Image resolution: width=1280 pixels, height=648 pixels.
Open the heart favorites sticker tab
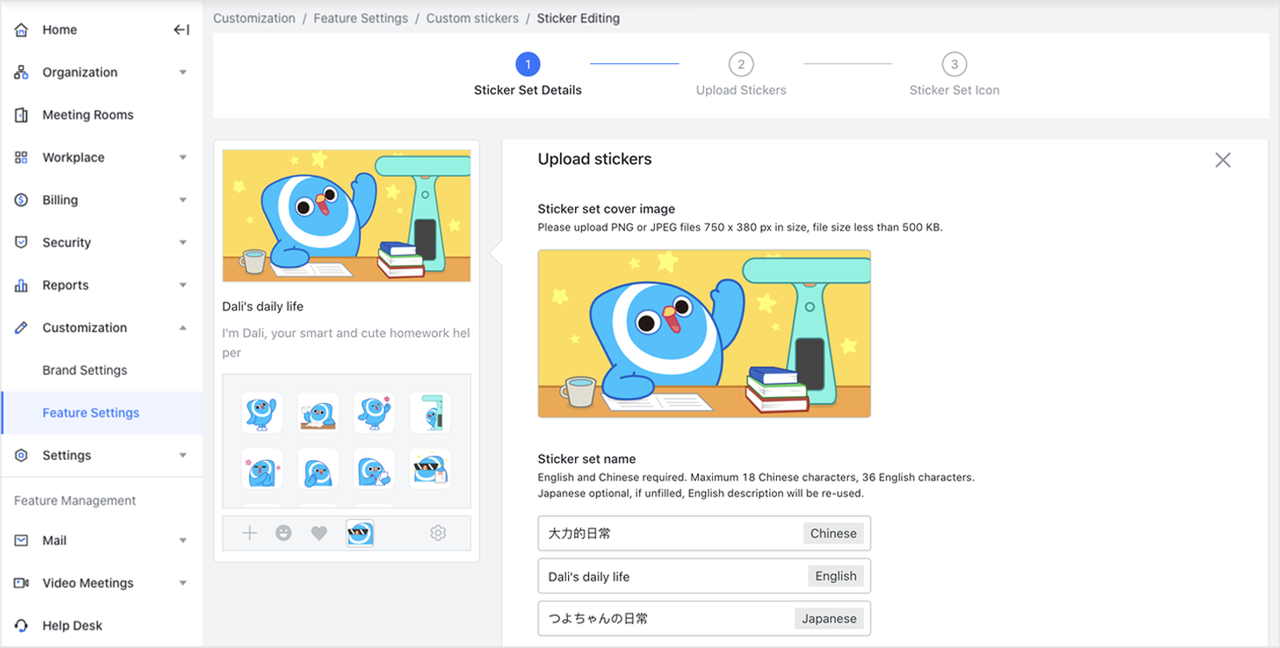[319, 533]
